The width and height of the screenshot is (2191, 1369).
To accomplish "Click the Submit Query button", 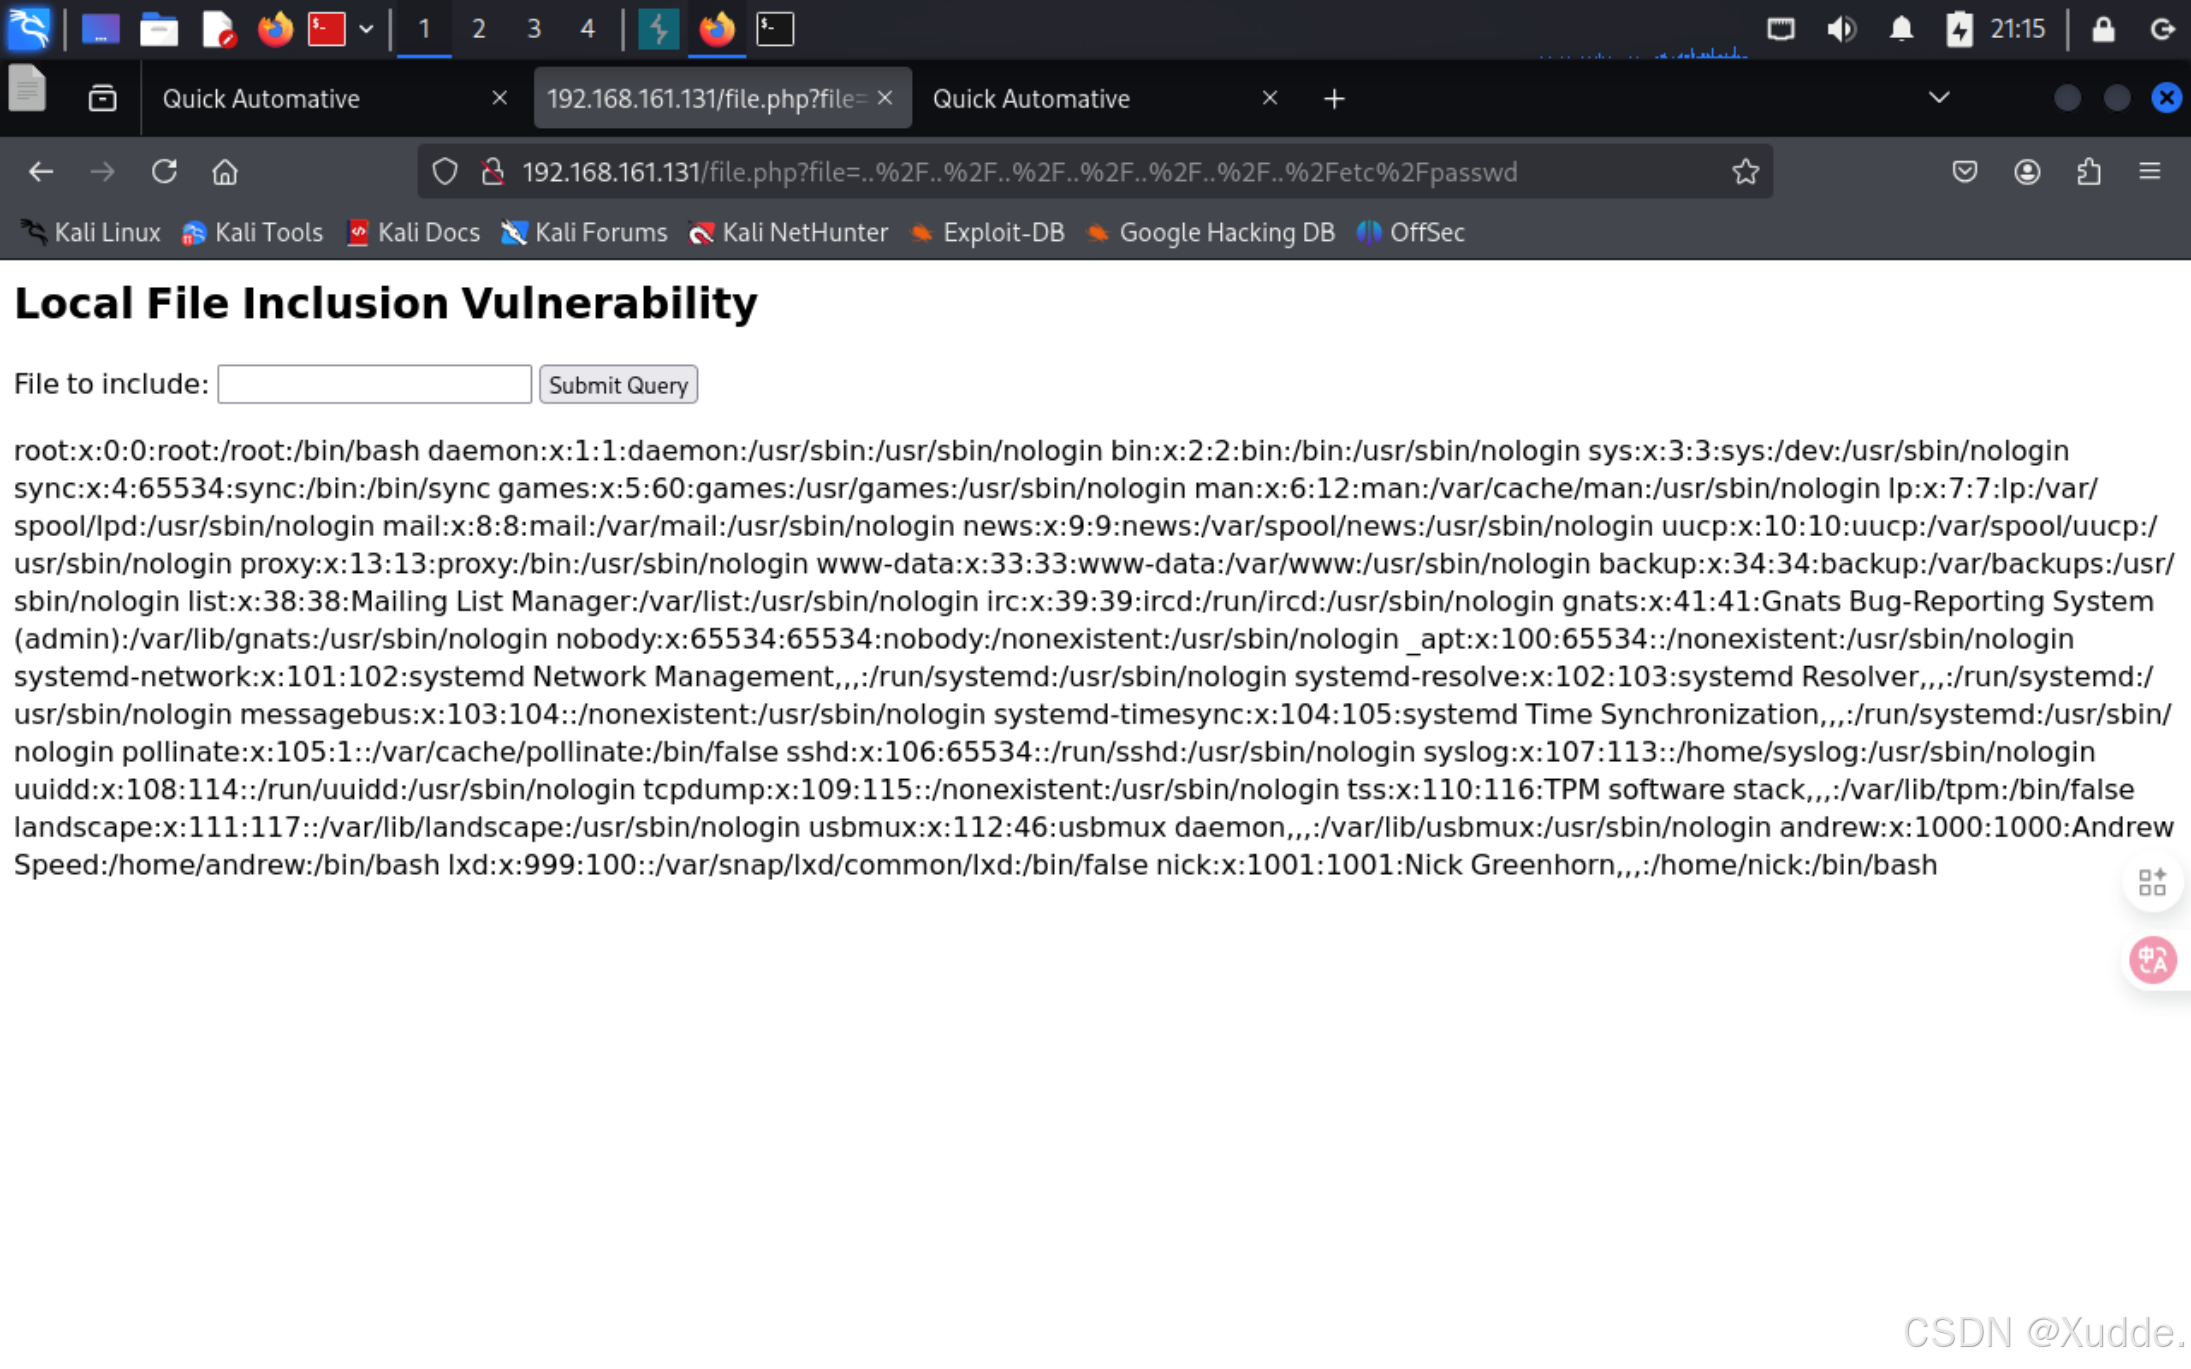I will (x=618, y=385).
